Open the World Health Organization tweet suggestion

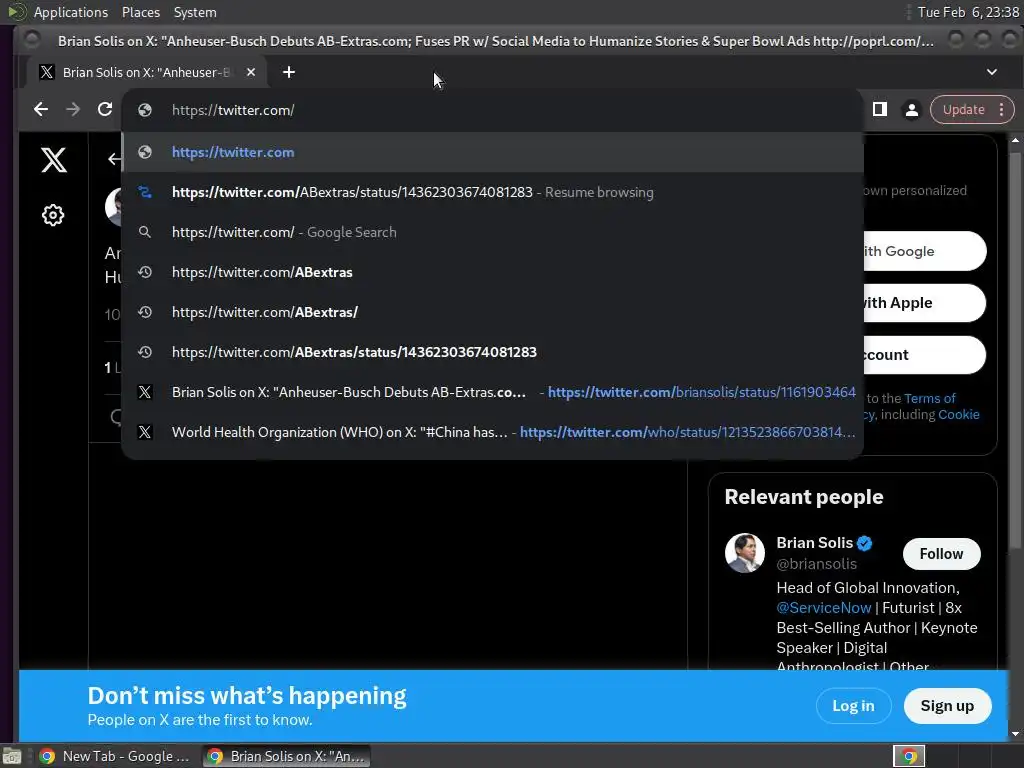[x=493, y=432]
